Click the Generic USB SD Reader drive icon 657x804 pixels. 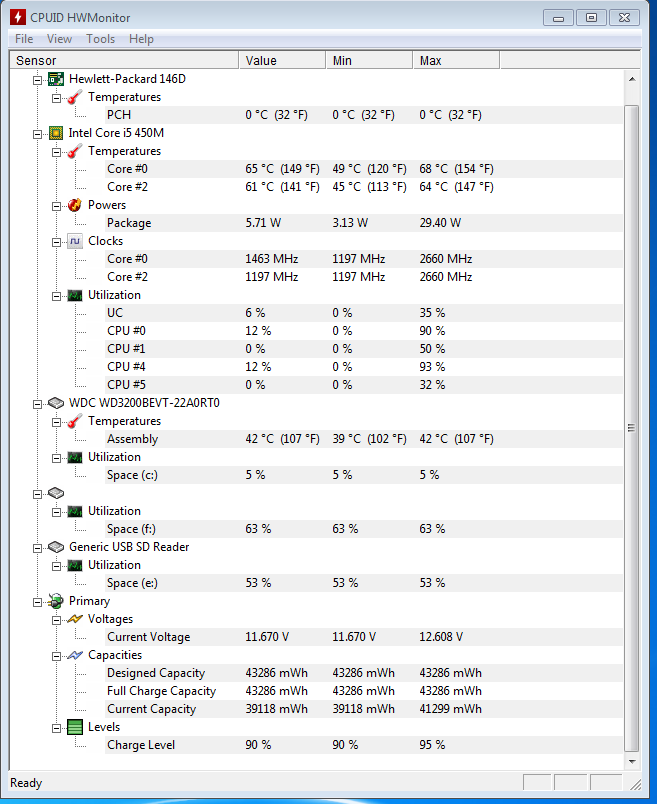click(x=55, y=547)
